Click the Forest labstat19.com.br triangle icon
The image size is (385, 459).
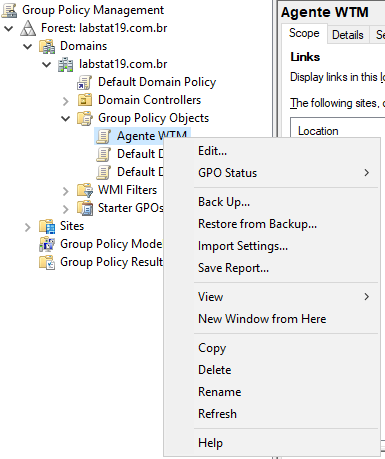pos(28,28)
